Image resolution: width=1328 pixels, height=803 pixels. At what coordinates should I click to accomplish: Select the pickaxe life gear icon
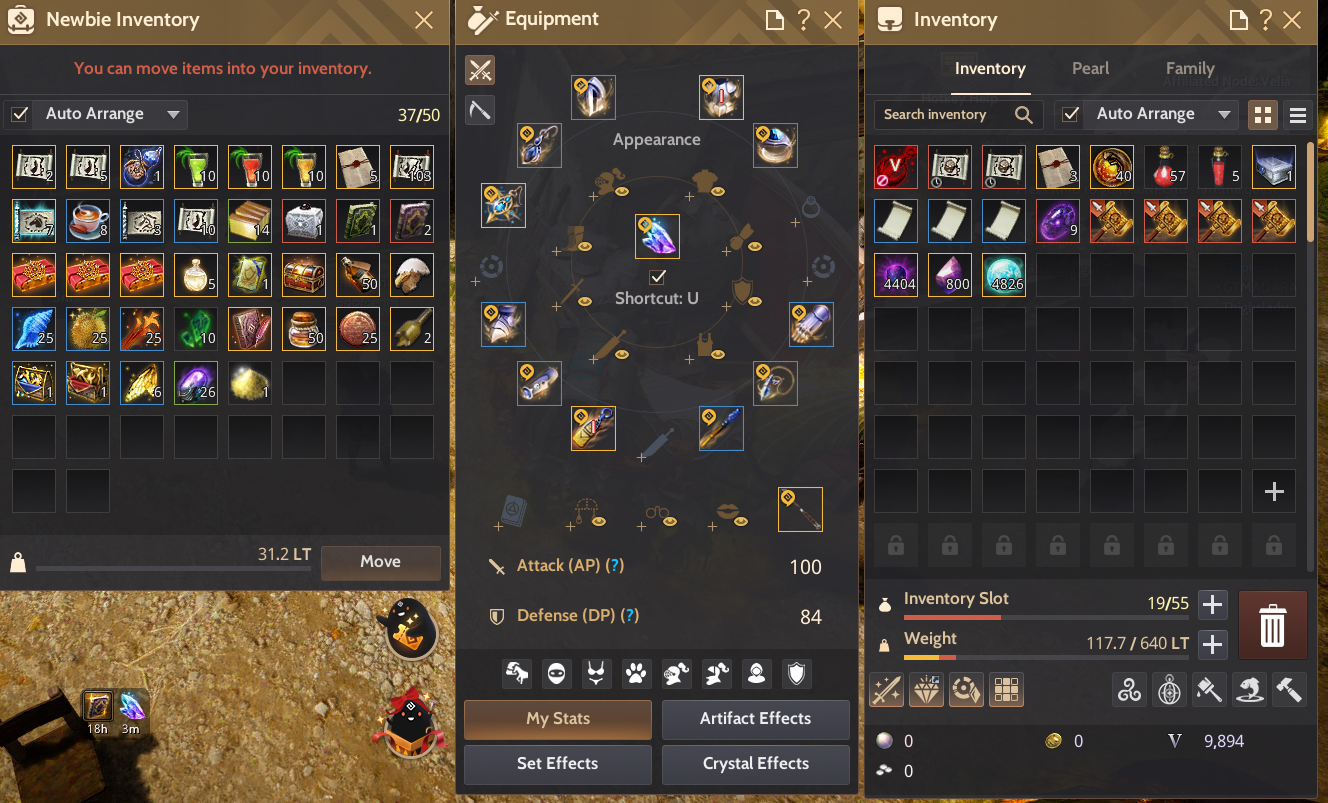pyautogui.click(x=480, y=110)
